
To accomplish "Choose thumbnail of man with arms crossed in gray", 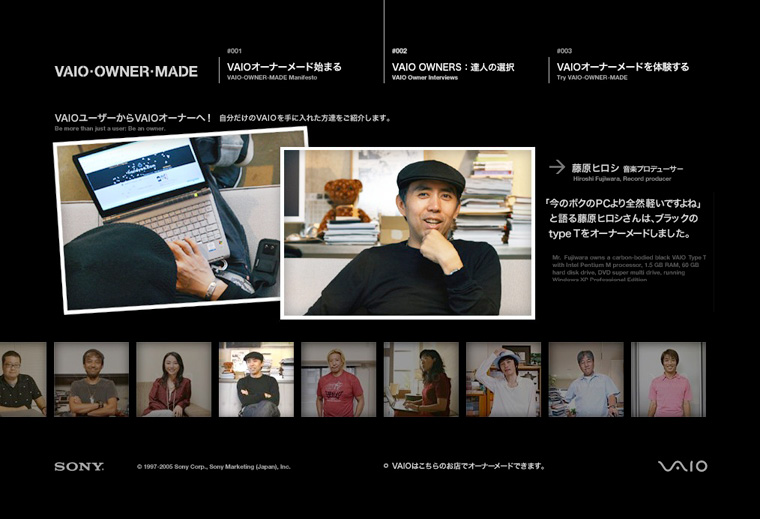I will (x=92, y=379).
